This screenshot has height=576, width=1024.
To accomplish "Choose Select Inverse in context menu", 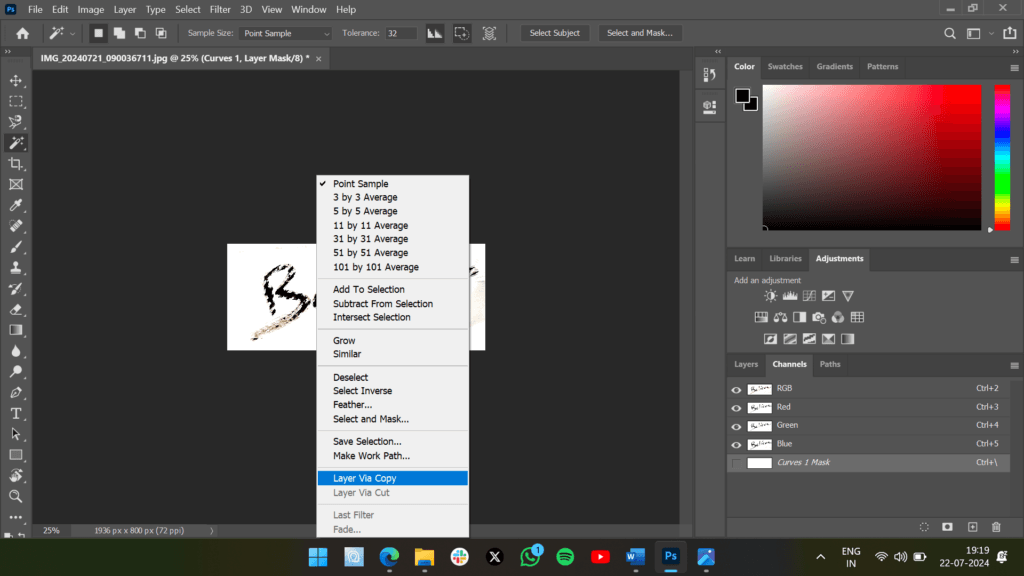I will (362, 391).
